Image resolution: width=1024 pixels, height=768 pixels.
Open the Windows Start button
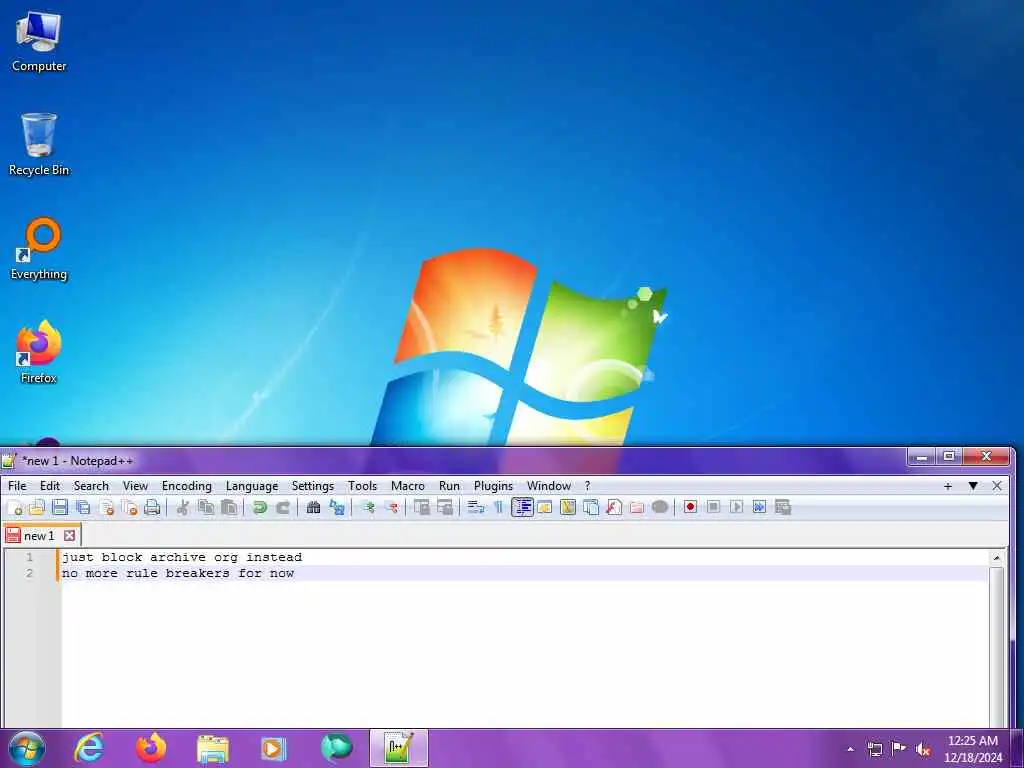[27, 748]
